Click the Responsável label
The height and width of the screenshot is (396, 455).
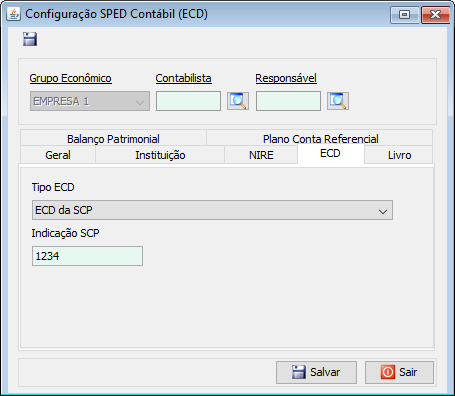[x=286, y=78]
